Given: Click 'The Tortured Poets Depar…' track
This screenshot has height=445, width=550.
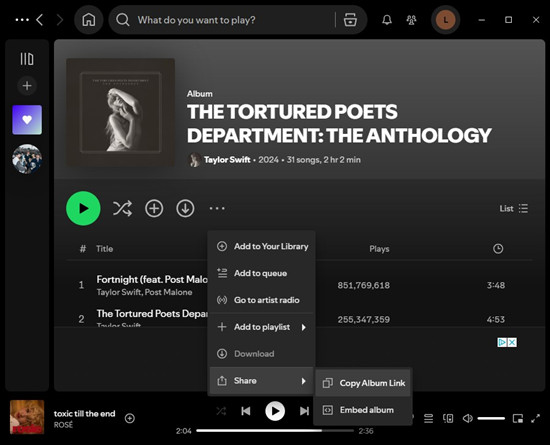Looking at the screenshot, I should [152, 313].
